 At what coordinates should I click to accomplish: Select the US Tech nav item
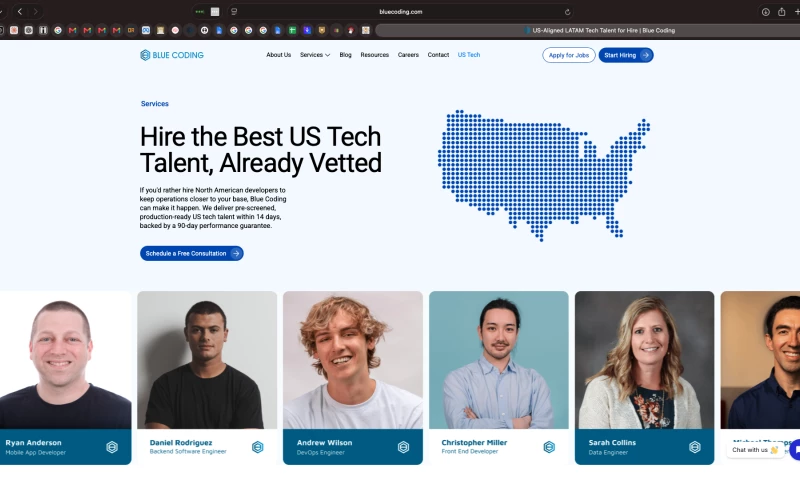tap(469, 55)
